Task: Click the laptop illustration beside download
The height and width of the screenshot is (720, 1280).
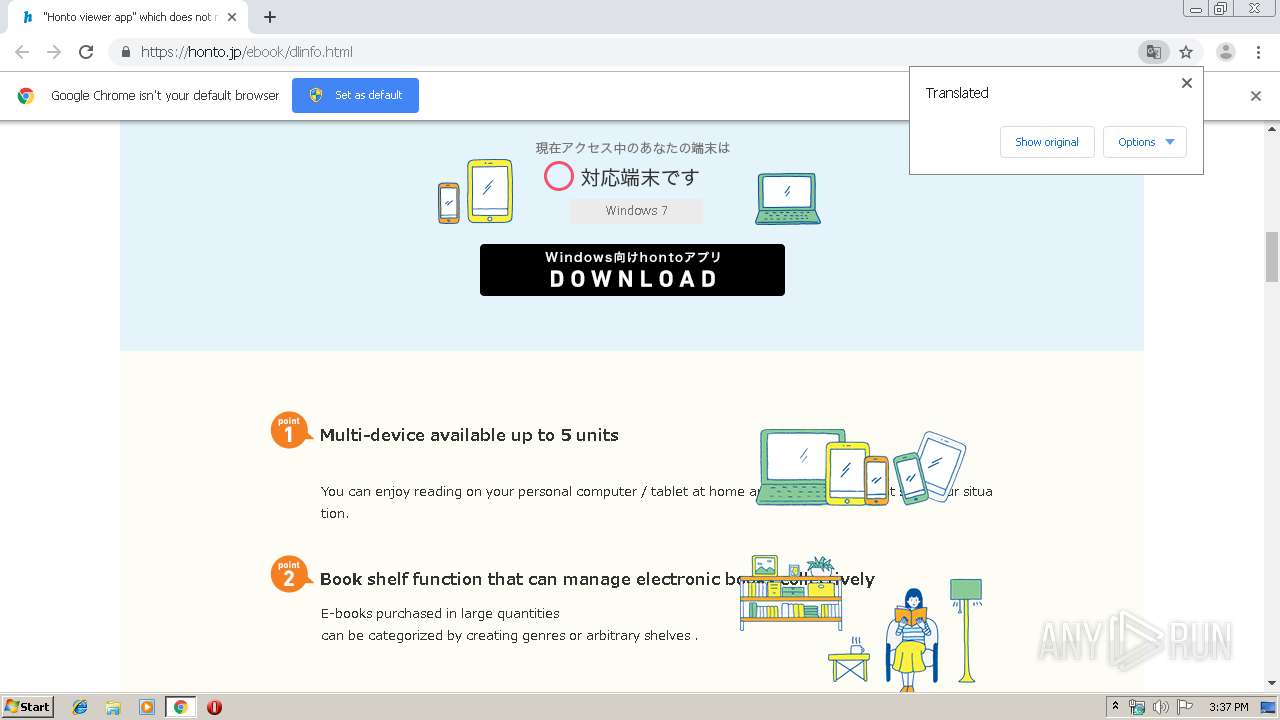Action: [x=788, y=198]
